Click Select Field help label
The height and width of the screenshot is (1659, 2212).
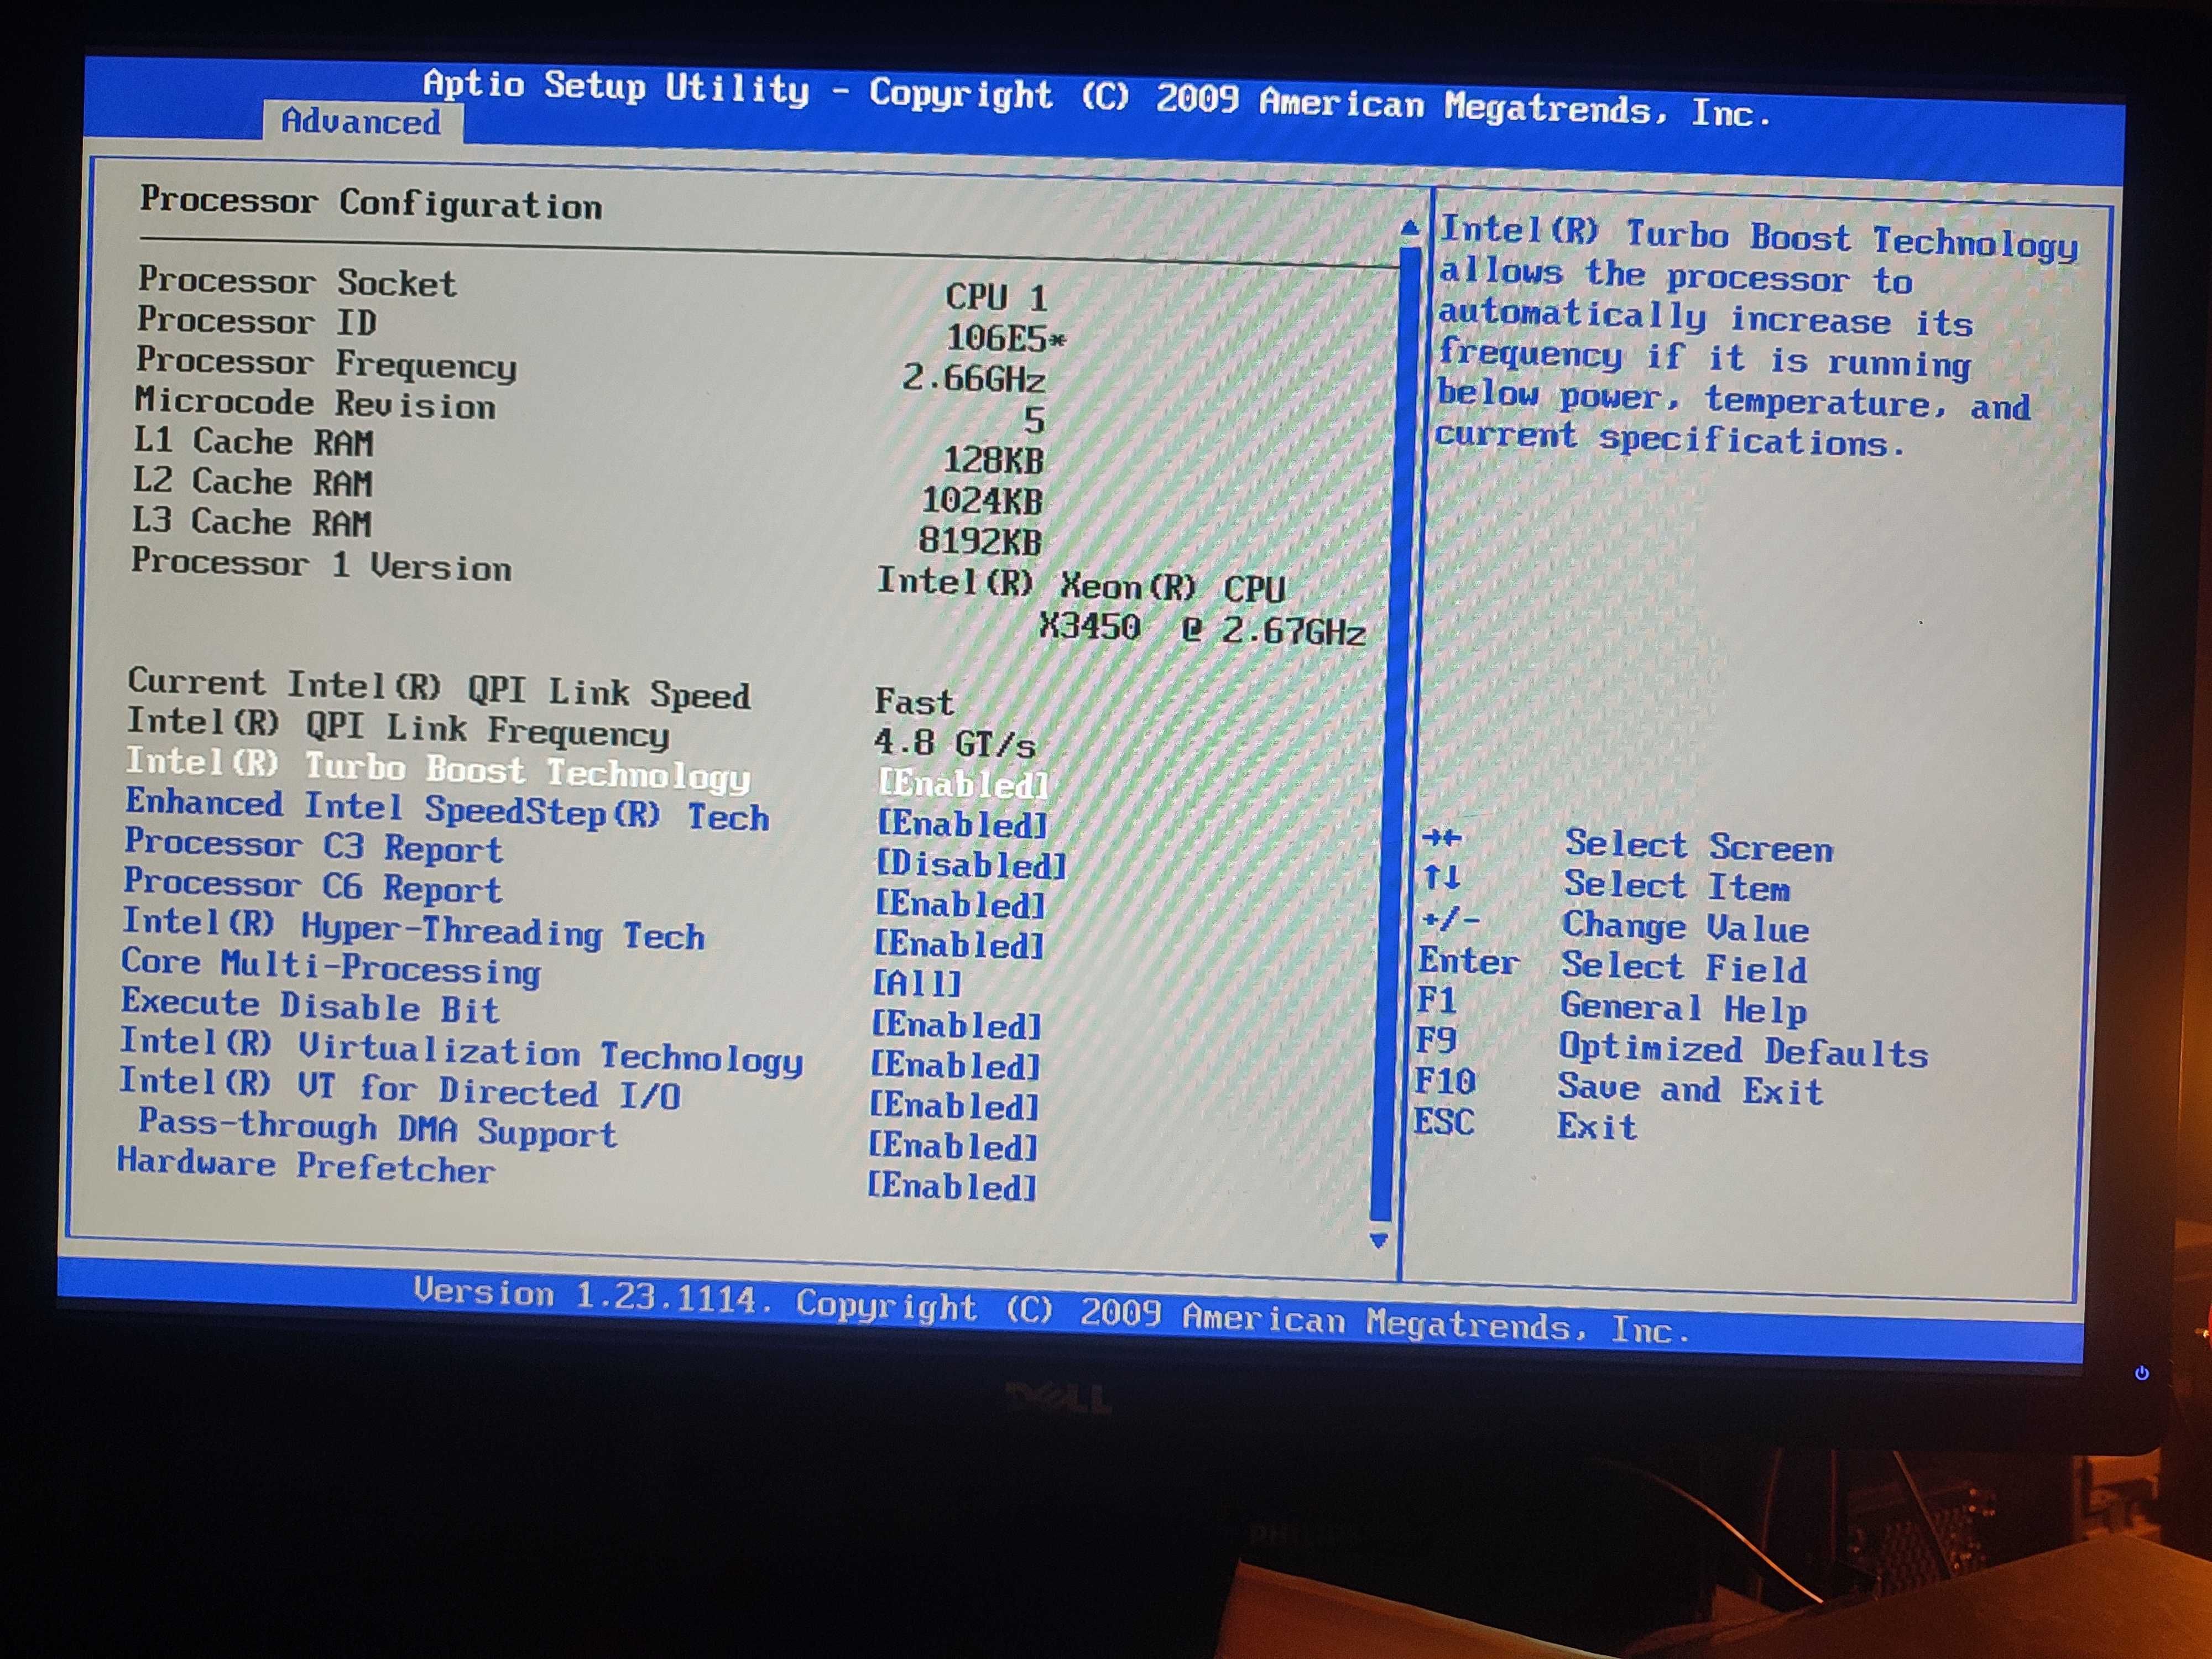pos(1684,966)
